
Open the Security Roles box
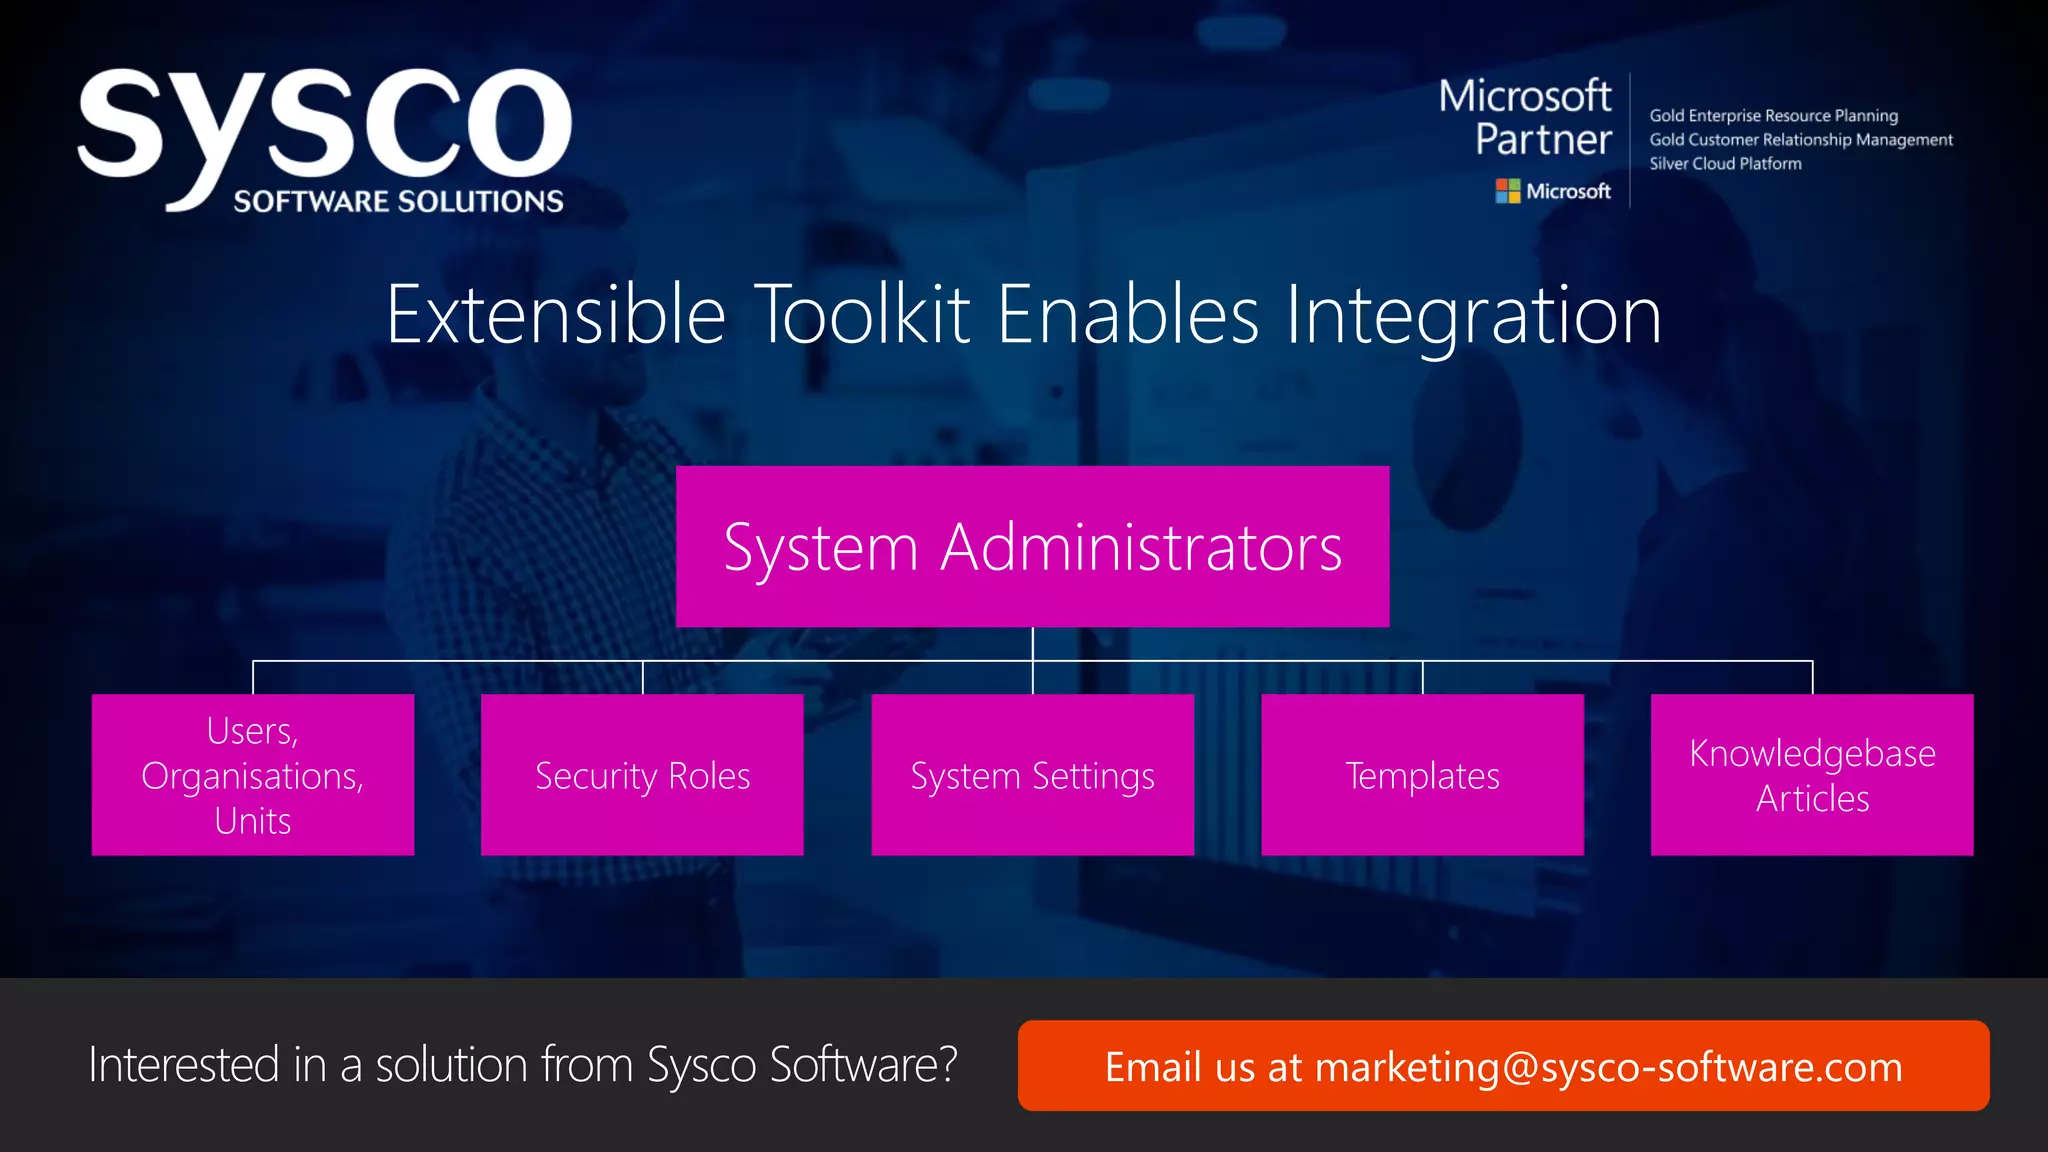click(642, 775)
